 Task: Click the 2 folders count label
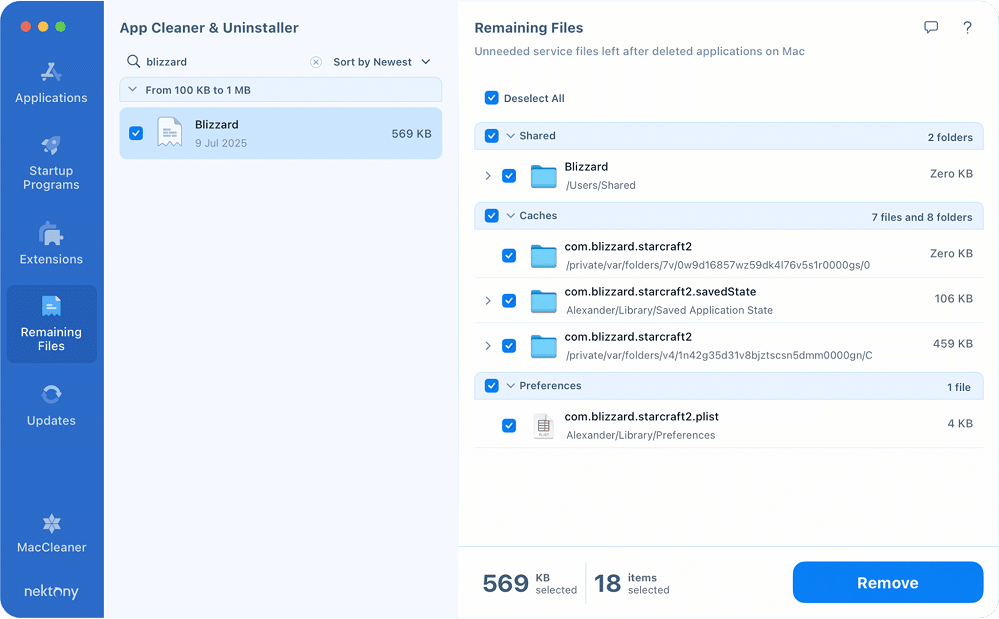[x=950, y=138]
